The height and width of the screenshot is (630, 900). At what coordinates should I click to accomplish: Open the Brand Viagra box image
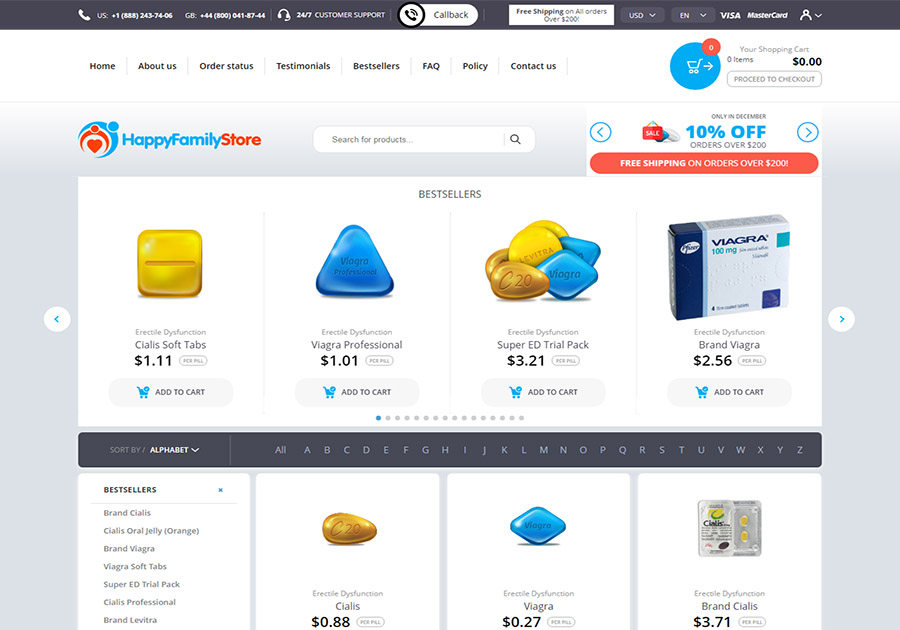pyautogui.click(x=728, y=267)
